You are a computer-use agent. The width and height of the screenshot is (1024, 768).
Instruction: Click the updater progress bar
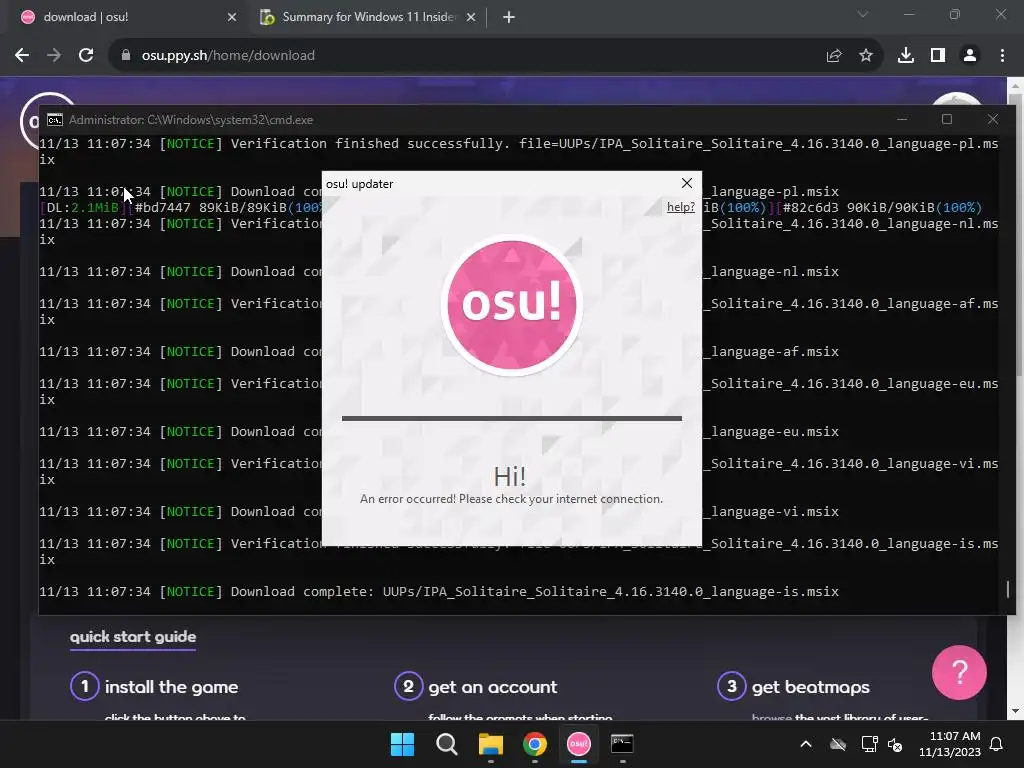[512, 418]
